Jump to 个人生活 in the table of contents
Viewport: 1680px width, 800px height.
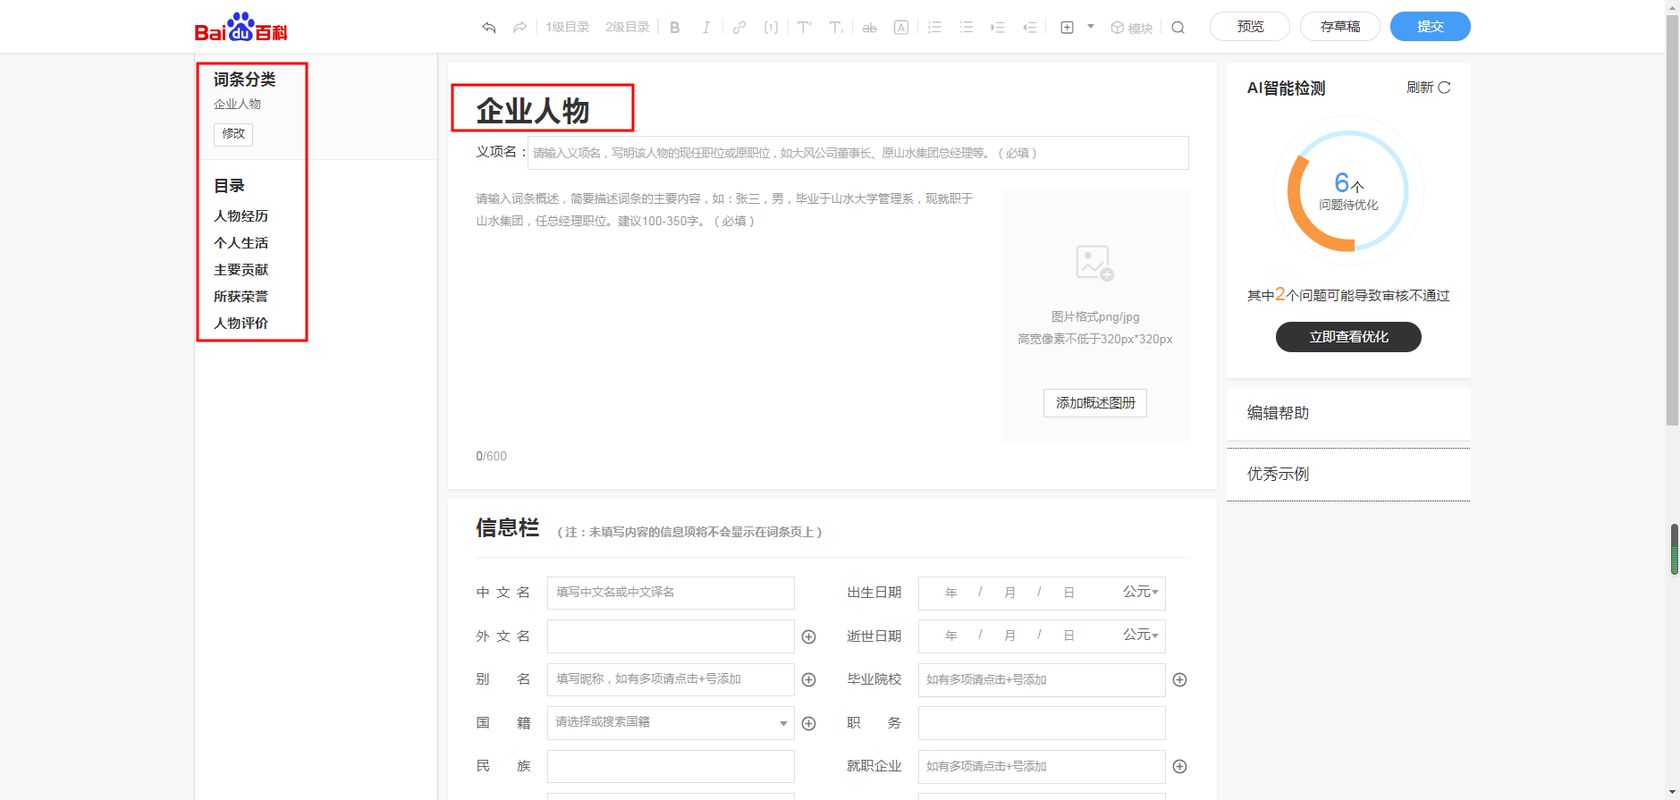(241, 243)
